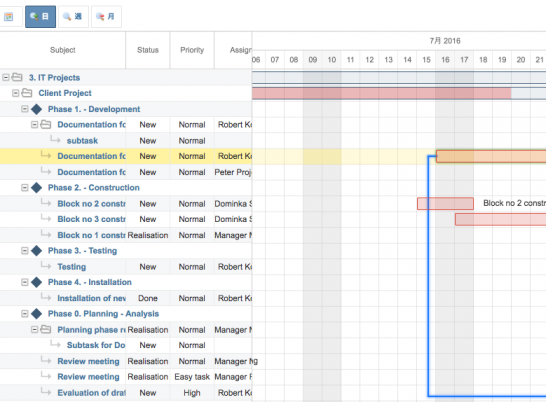Click diamond milestone icon of Phase 1

[x=36, y=109]
